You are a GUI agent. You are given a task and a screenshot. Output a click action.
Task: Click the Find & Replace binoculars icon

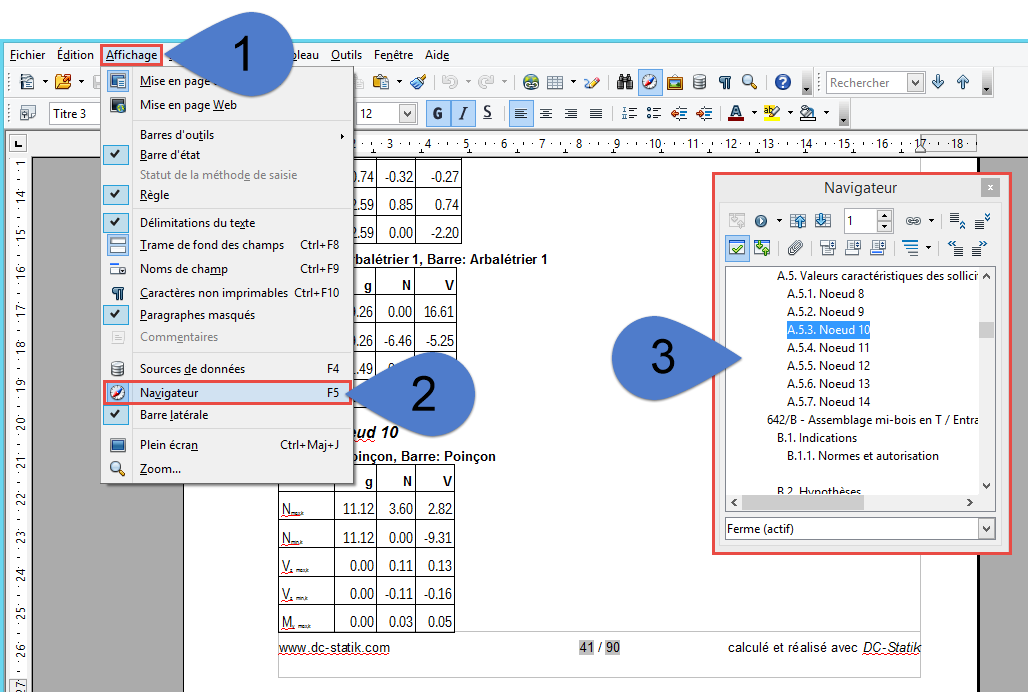tap(625, 82)
